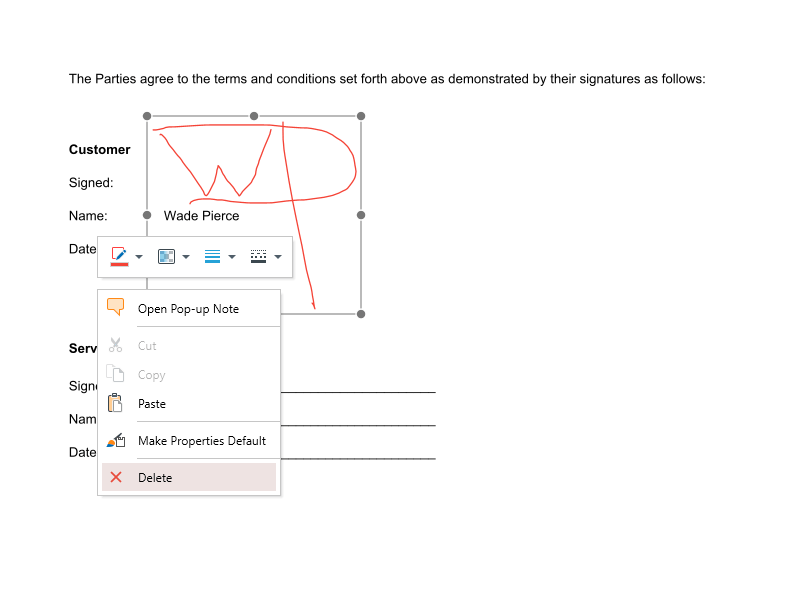Screen dimensions: 786x600
Task: Click the line thickness icon
Action: point(212,256)
